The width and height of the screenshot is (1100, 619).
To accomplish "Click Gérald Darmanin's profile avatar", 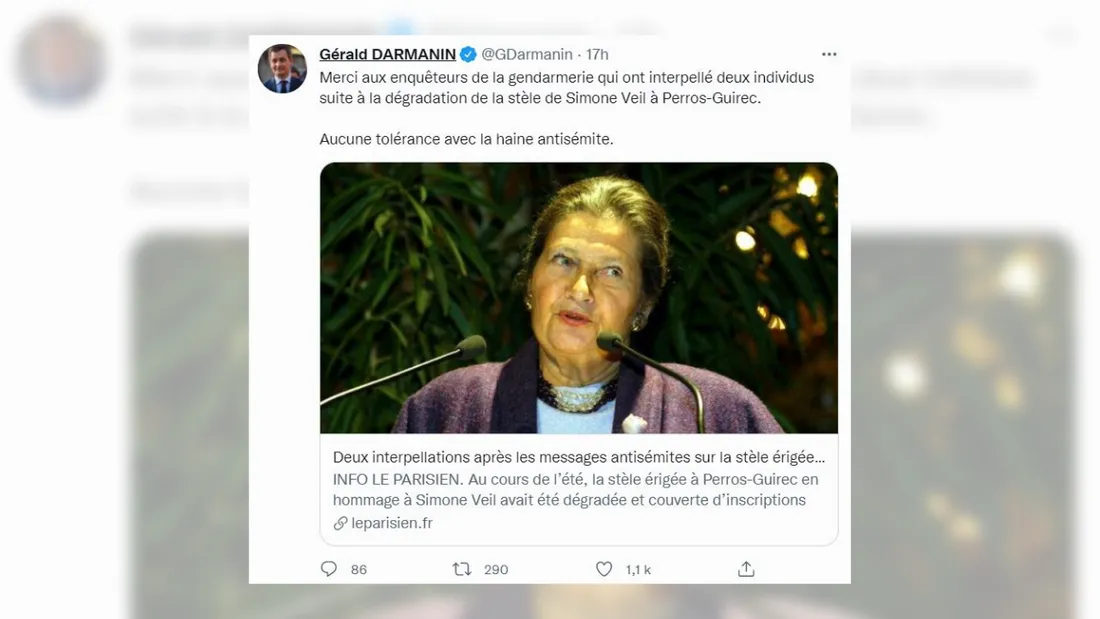I will [x=282, y=70].
